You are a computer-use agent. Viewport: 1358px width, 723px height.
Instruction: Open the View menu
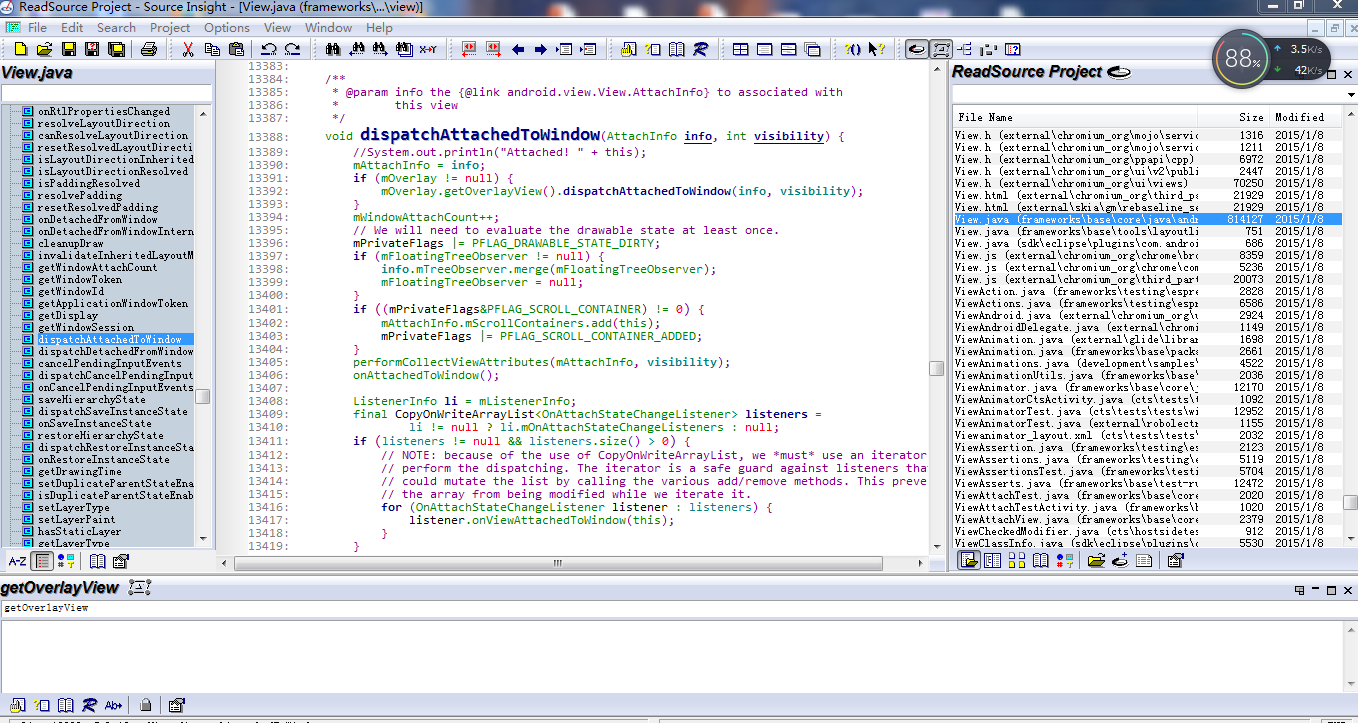[x=277, y=28]
